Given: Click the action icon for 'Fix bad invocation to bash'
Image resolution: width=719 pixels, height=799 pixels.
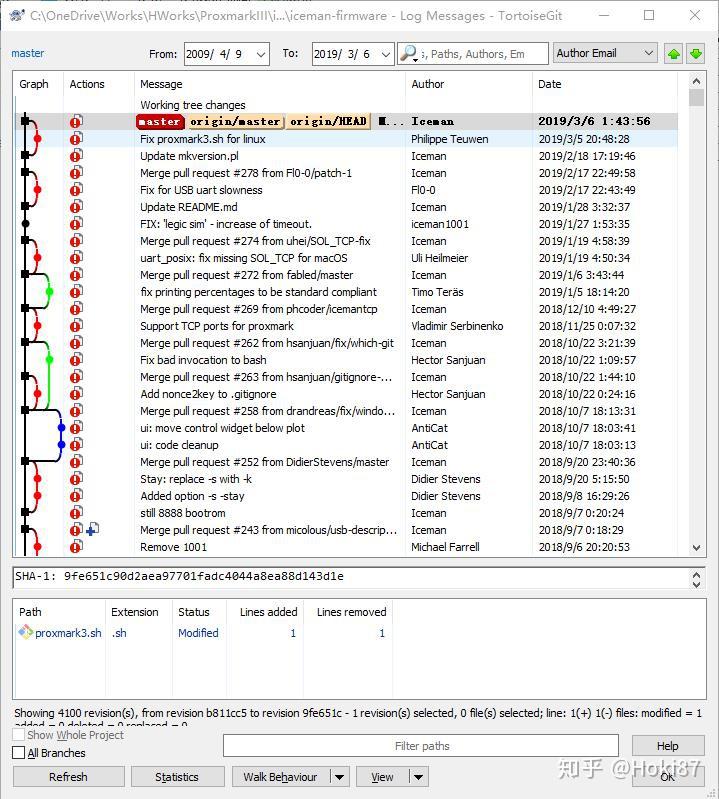Looking at the screenshot, I should [76, 360].
